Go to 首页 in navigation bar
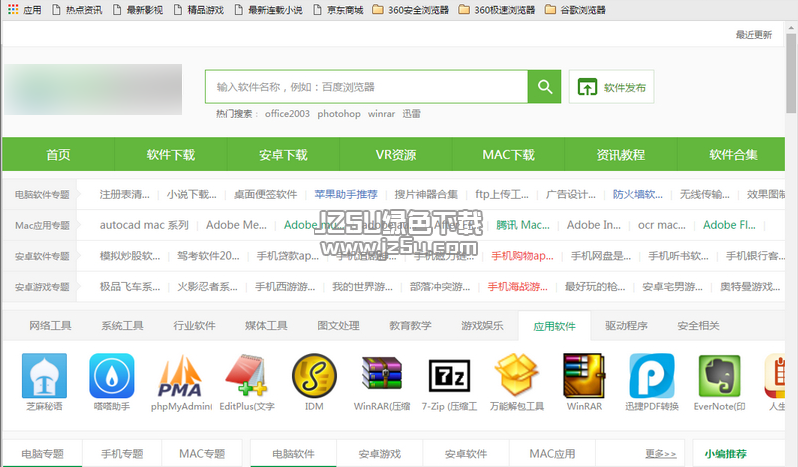The height and width of the screenshot is (467, 798). (x=58, y=154)
